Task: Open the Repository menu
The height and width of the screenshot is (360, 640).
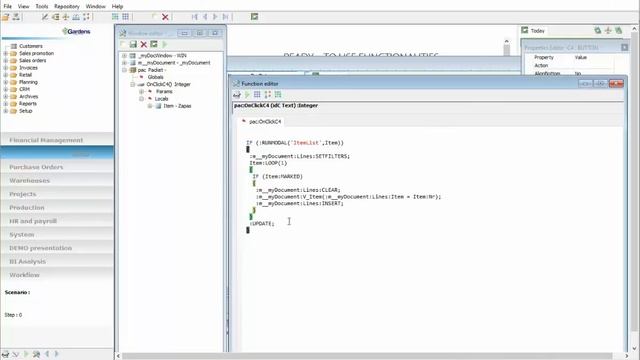Action: point(67,6)
